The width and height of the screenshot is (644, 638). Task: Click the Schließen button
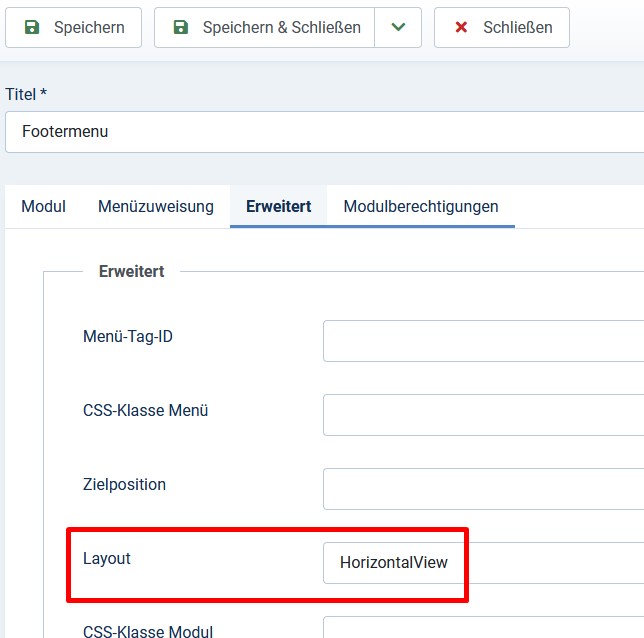(x=502, y=28)
